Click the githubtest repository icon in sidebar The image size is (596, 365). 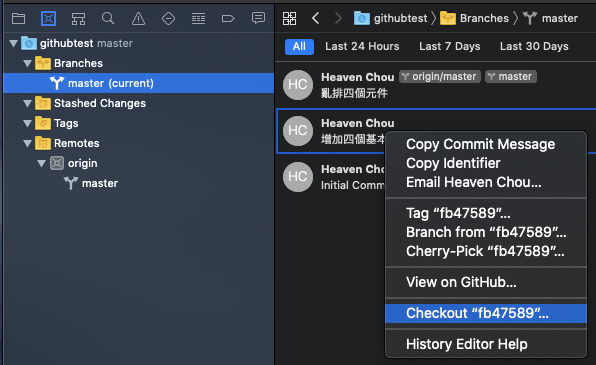coord(29,43)
